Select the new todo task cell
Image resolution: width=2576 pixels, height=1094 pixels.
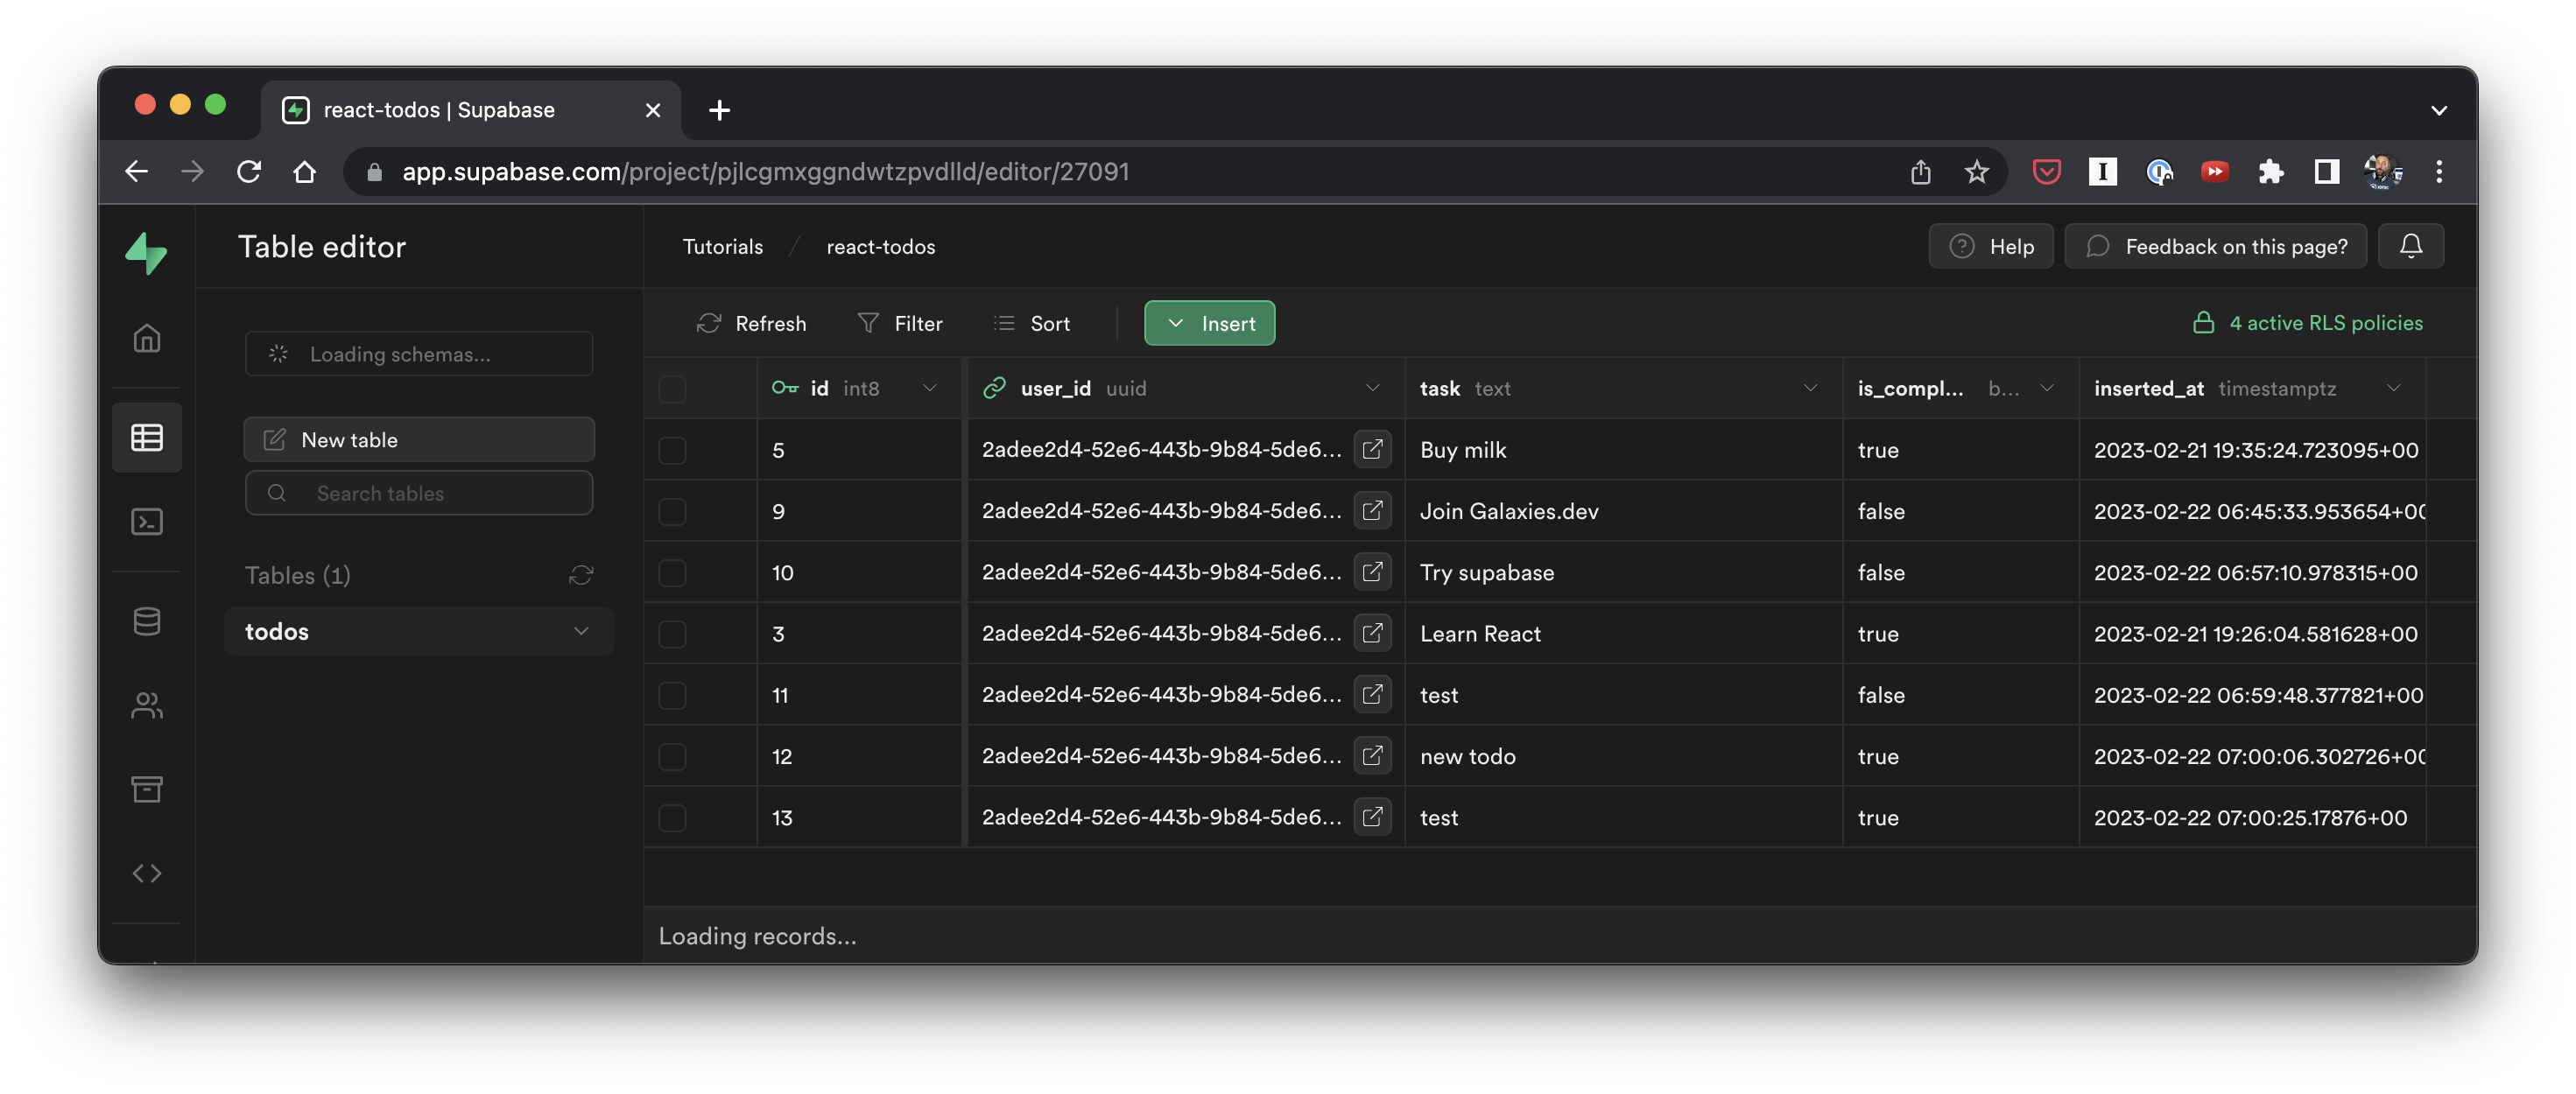[x=1623, y=756]
